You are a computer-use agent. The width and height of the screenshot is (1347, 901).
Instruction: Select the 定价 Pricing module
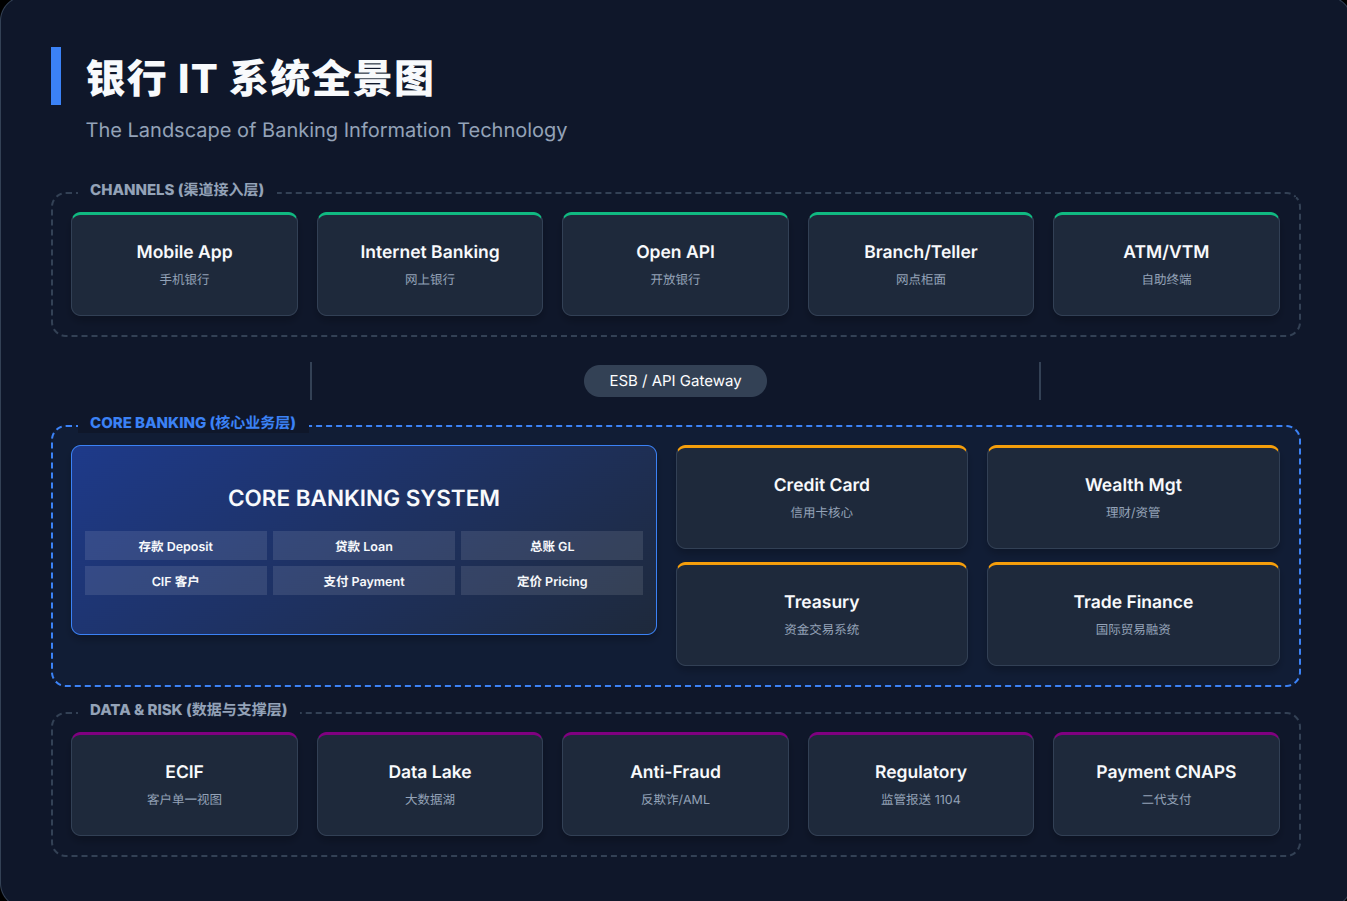[552, 581]
